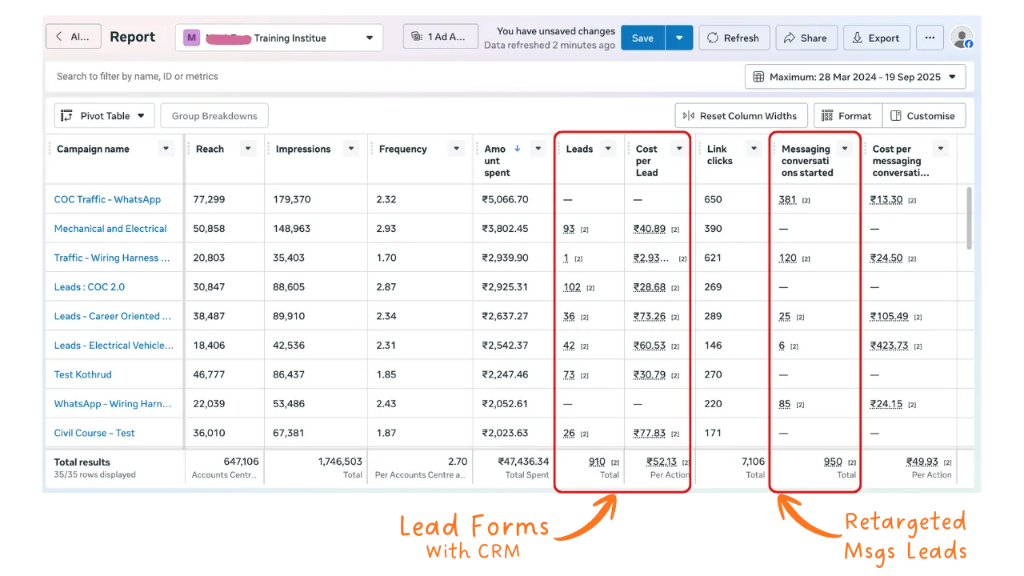Open the Civil Course - Test campaign

click(94, 433)
